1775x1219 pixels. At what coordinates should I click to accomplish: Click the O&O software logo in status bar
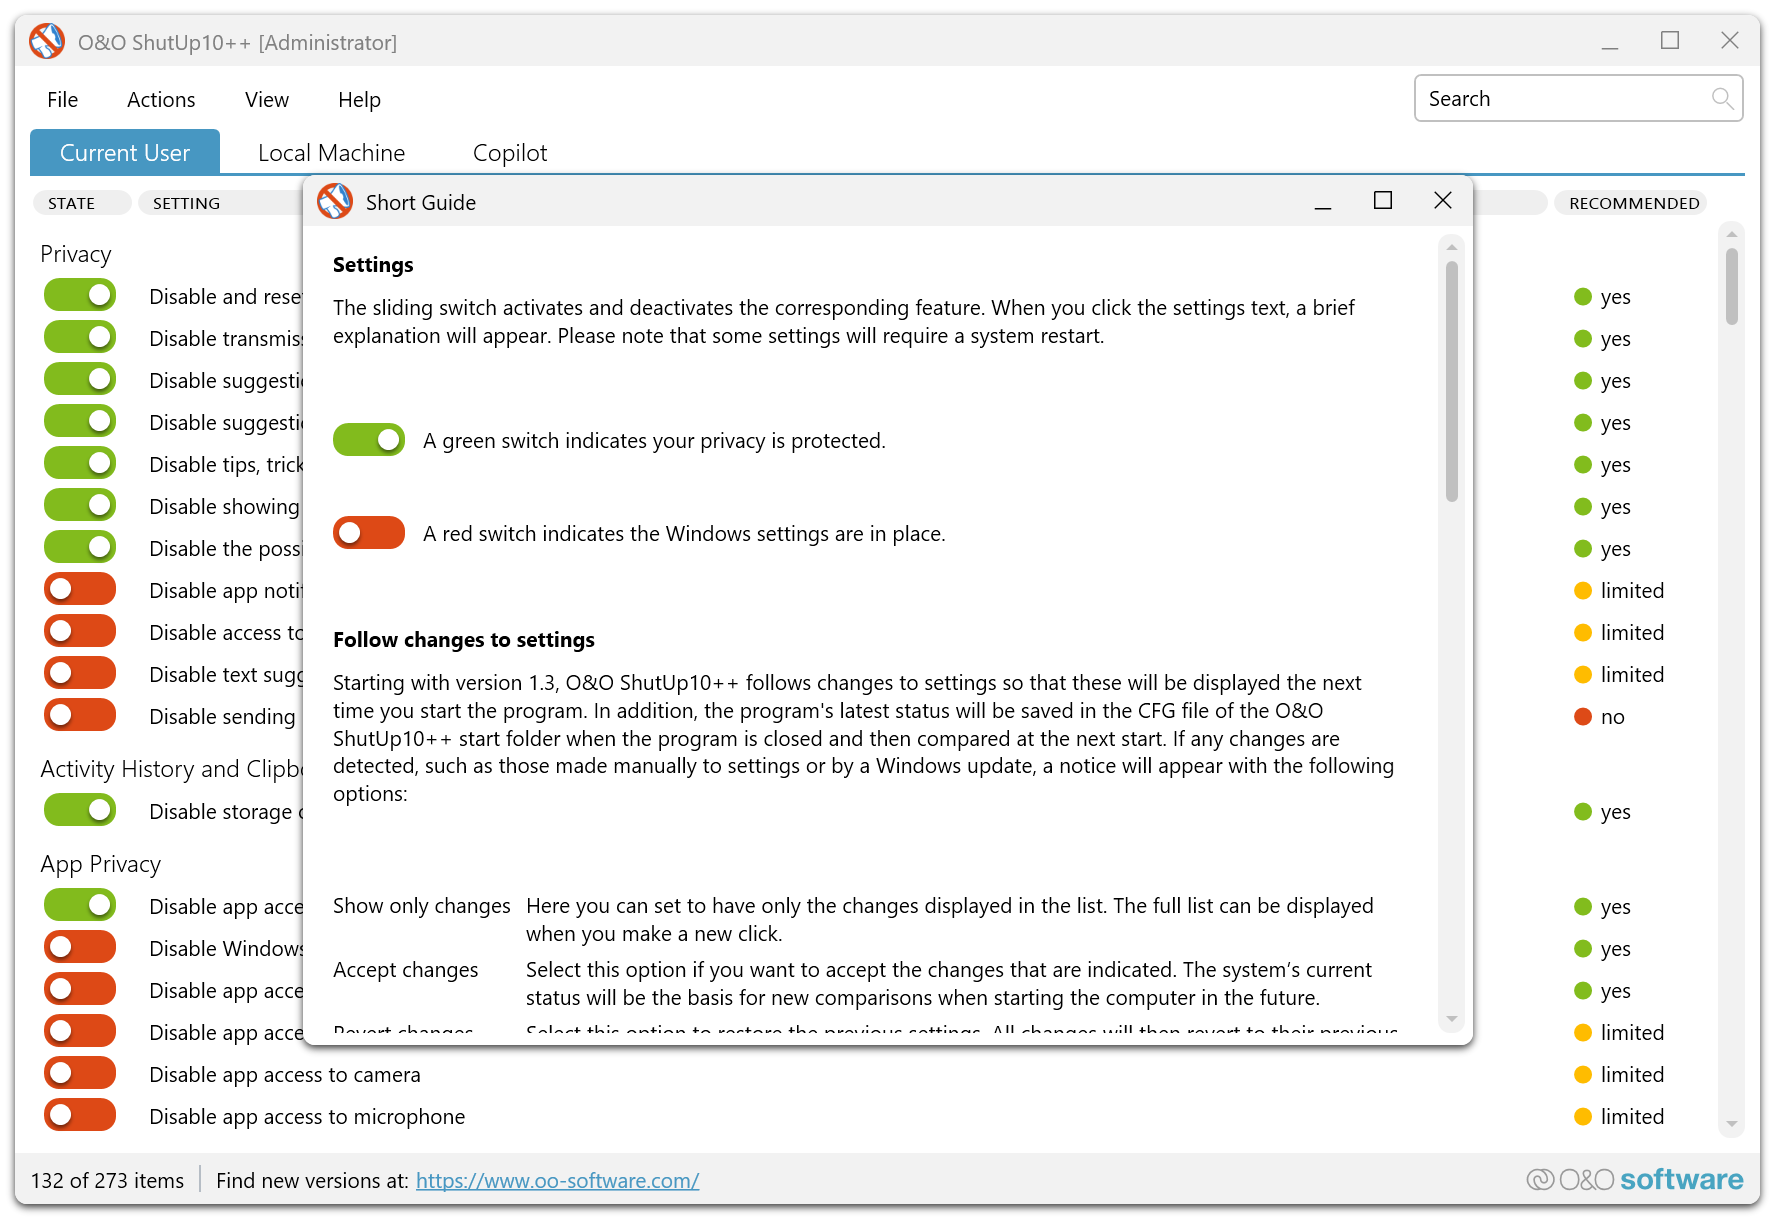click(x=1635, y=1180)
